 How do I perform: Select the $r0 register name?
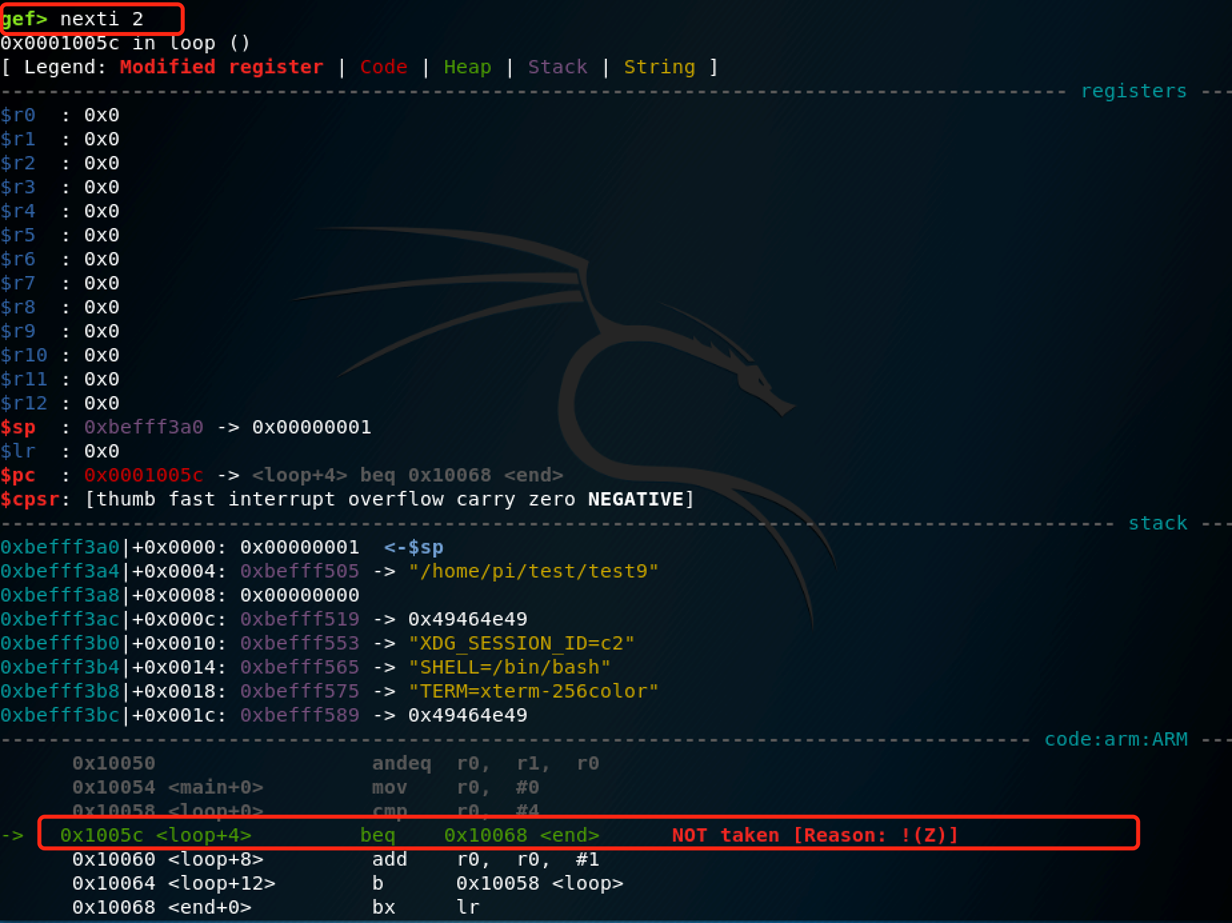(x=18, y=115)
